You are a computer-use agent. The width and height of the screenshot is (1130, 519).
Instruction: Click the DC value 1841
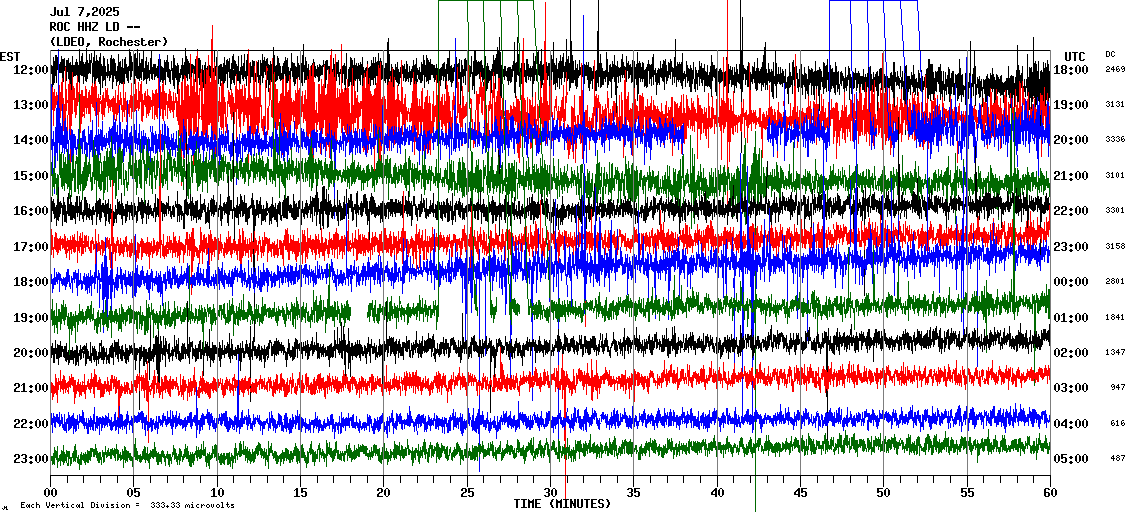tap(1115, 318)
